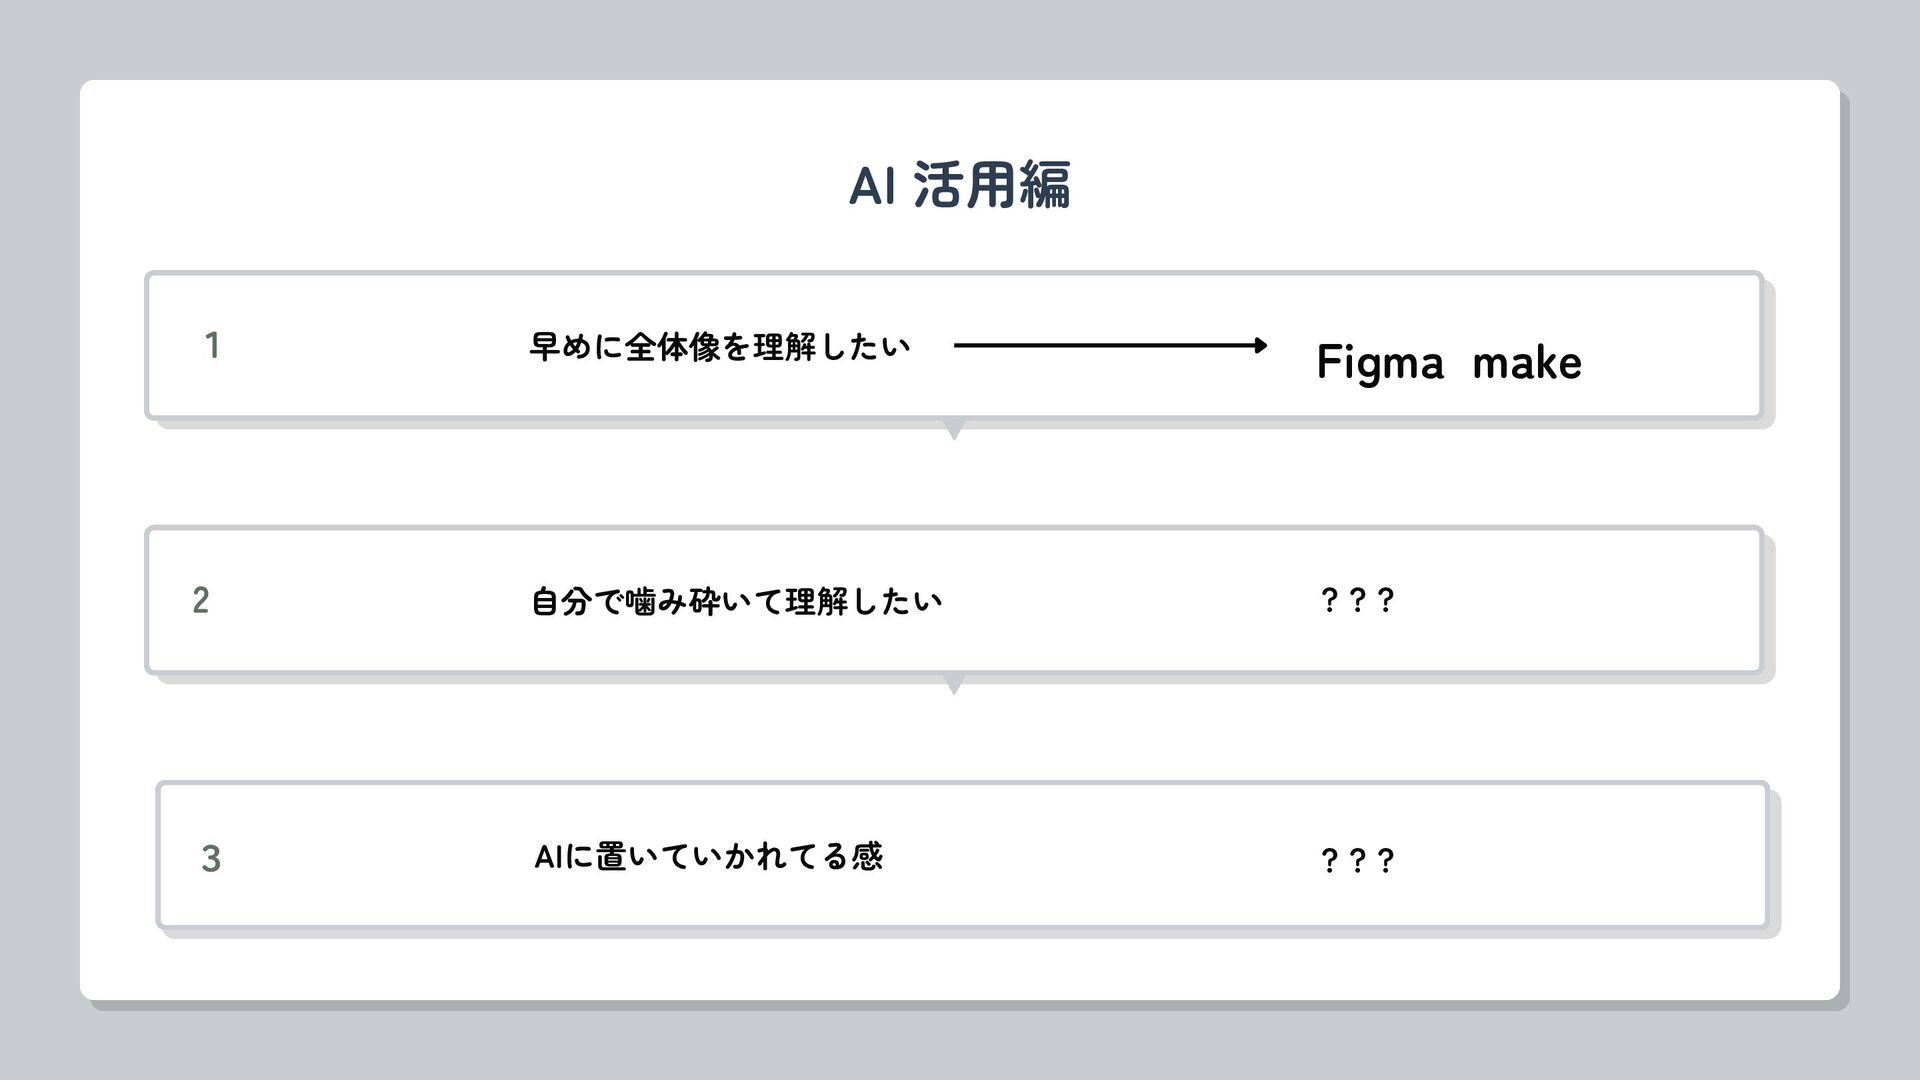Click the word 'Figma' in row one
1920x1080 pixels.
[1380, 362]
